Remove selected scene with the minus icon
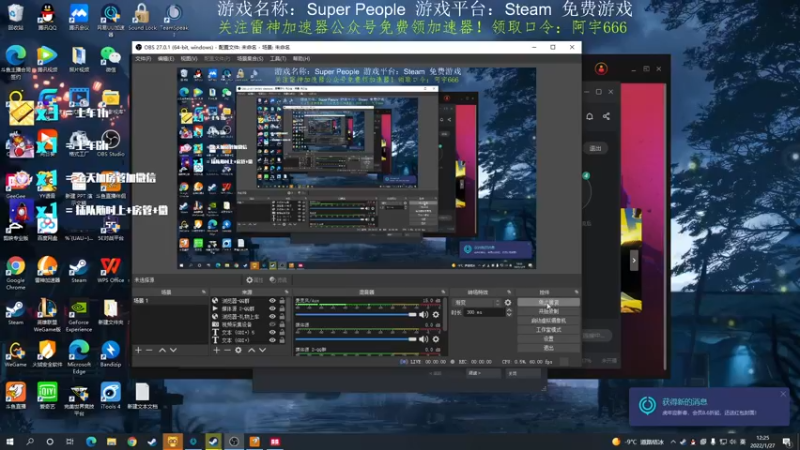The width and height of the screenshot is (800, 450). point(149,350)
